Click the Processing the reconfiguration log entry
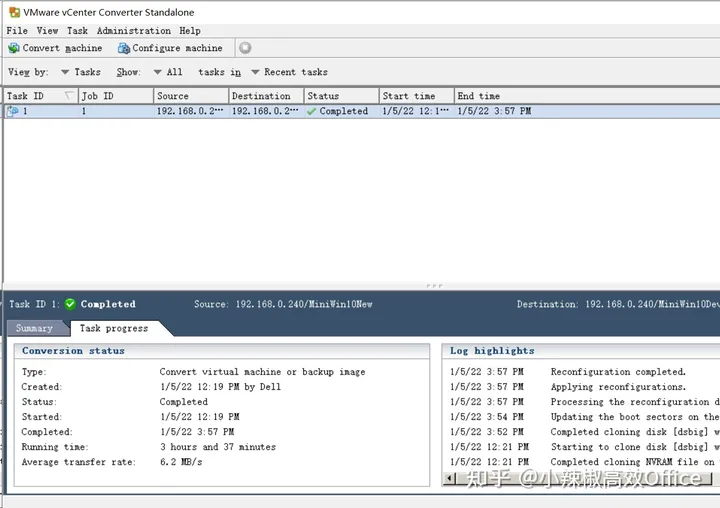 [635, 402]
